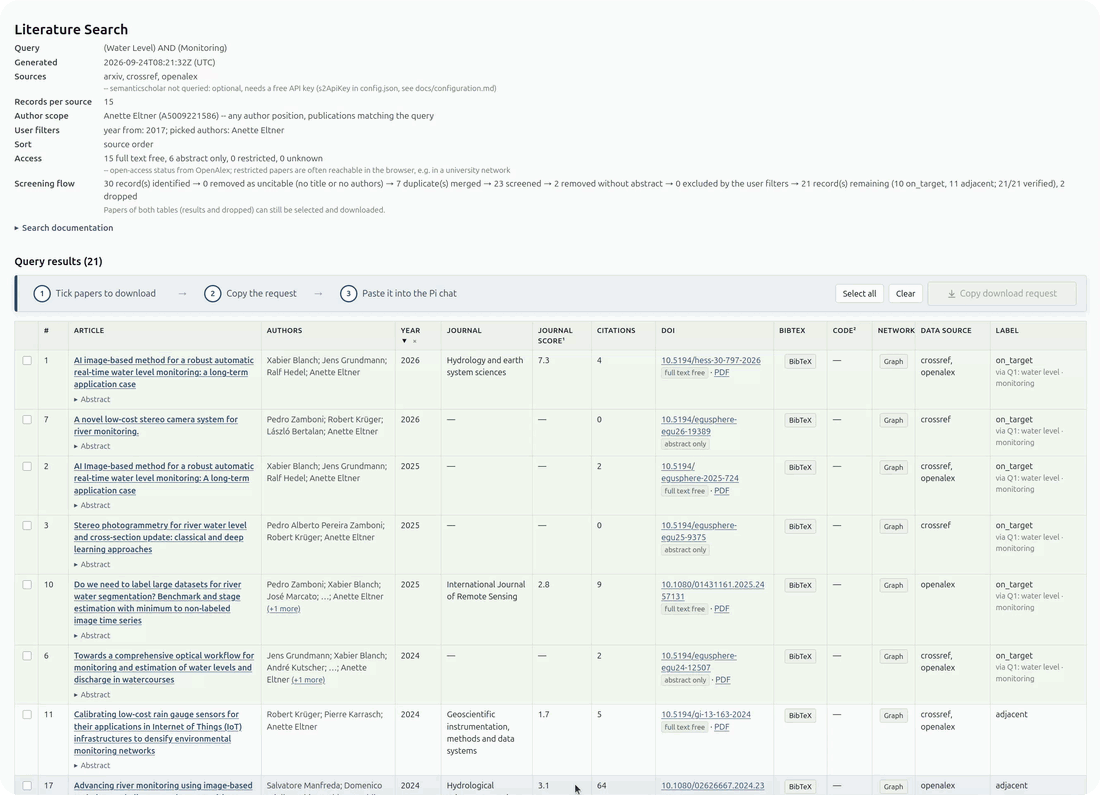The image size is (1100, 795).
Task: Open article 'A novel low-cost stereo camera system'
Action: [156, 425]
